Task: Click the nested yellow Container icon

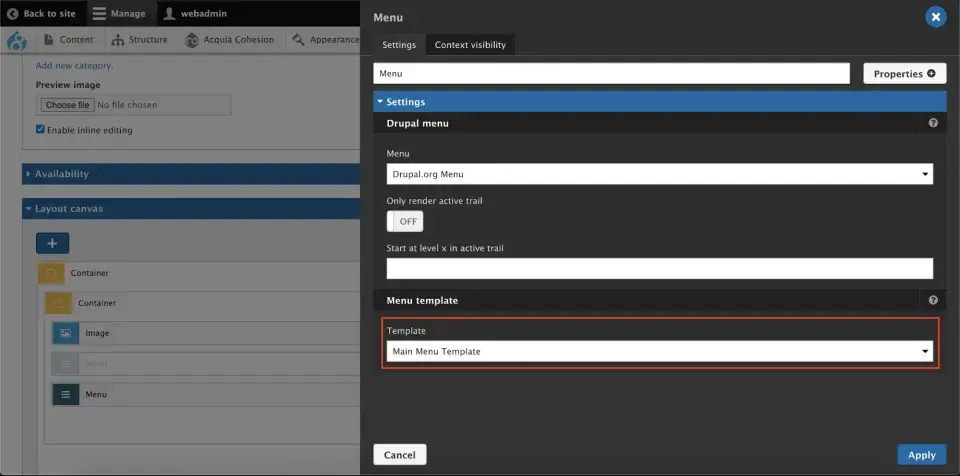Action: [x=58, y=303]
